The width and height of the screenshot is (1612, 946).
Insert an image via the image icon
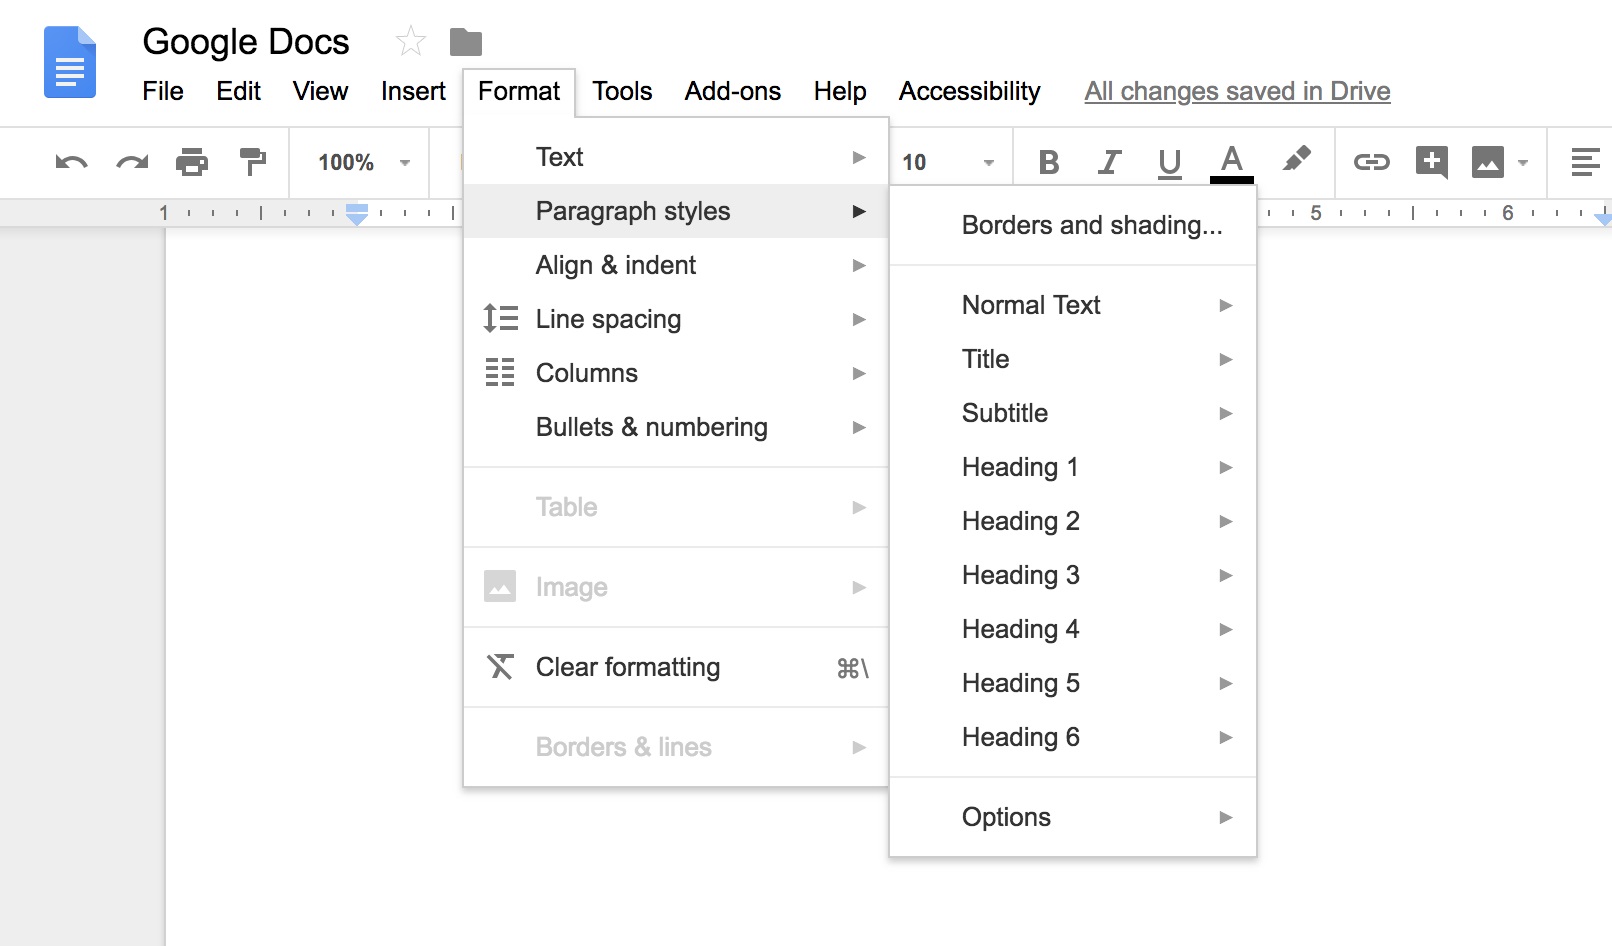pyautogui.click(x=1489, y=162)
